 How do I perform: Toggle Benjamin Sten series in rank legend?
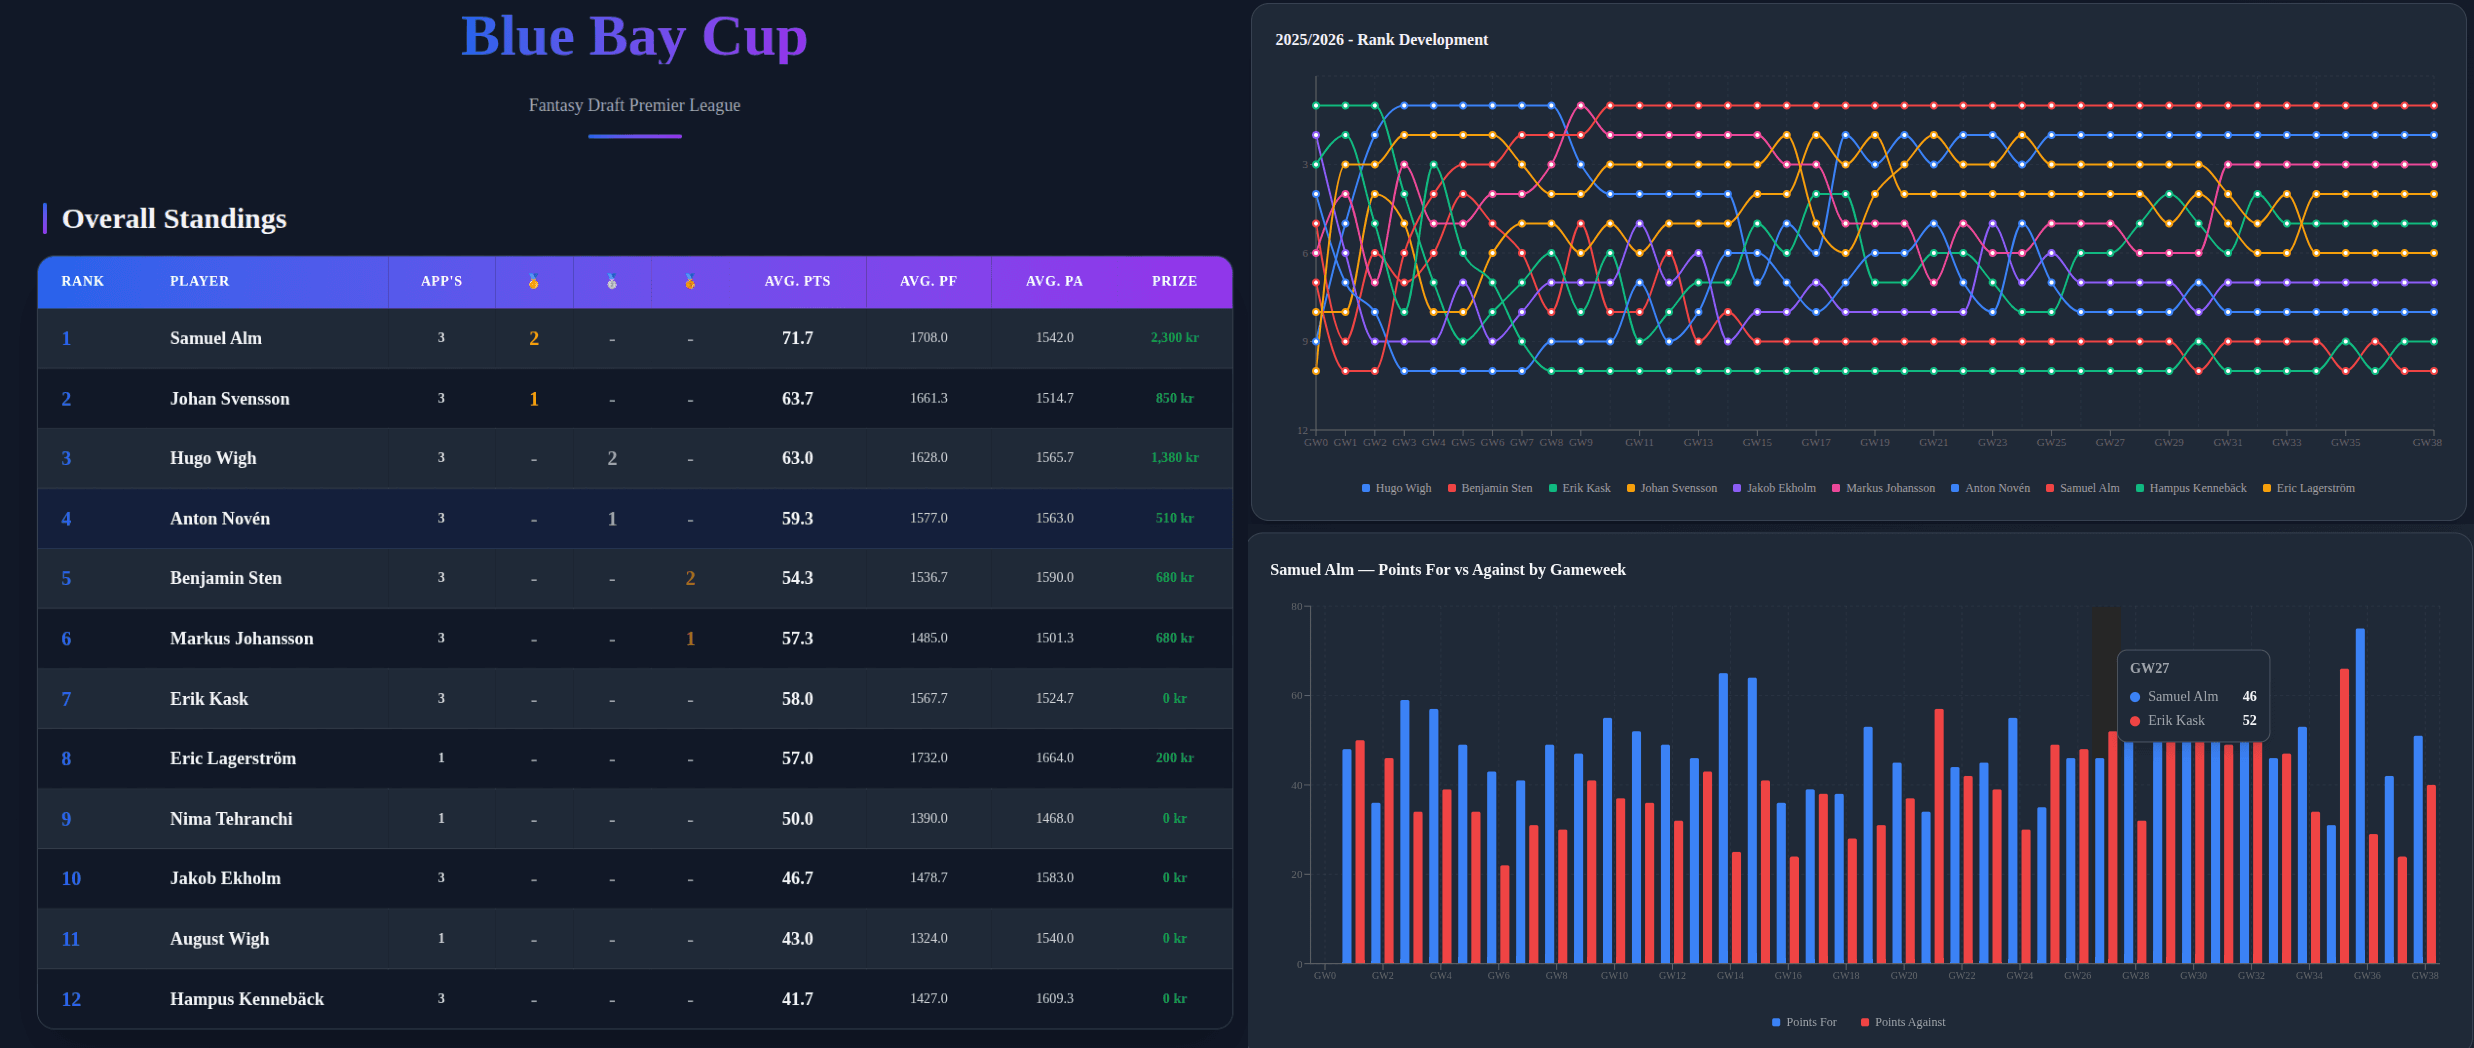(1490, 488)
